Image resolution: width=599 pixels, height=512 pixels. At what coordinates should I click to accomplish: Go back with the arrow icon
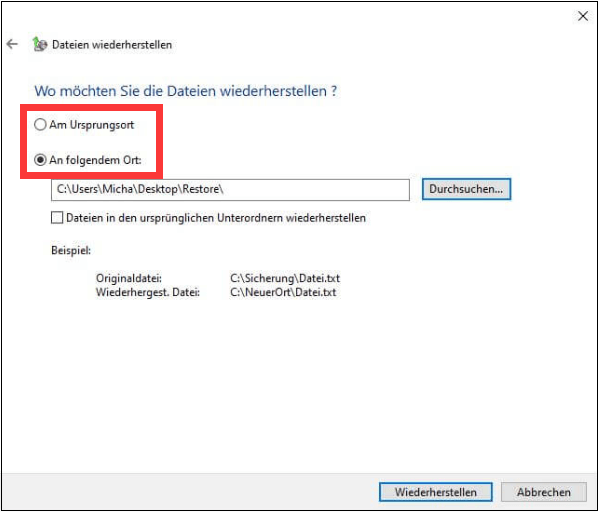tap(12, 44)
